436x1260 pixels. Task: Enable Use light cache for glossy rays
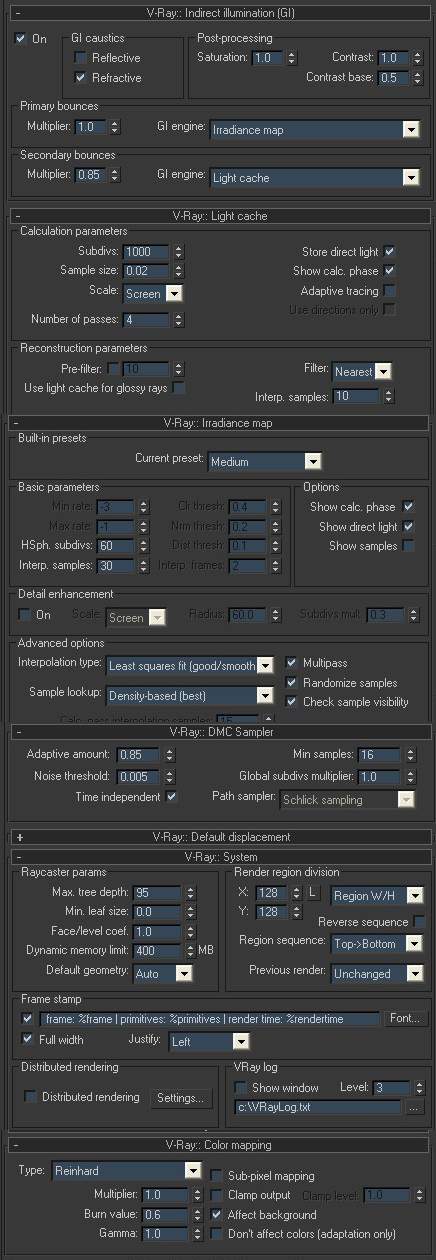(179, 388)
